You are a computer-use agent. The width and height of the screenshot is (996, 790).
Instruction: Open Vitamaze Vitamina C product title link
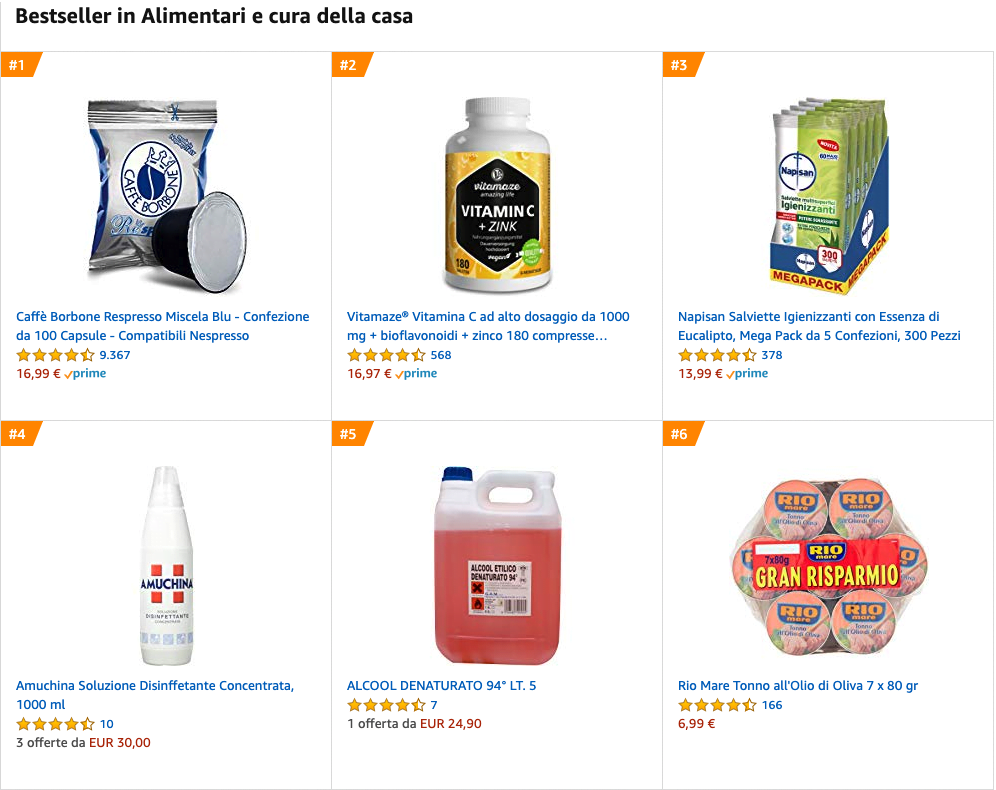tap(488, 326)
